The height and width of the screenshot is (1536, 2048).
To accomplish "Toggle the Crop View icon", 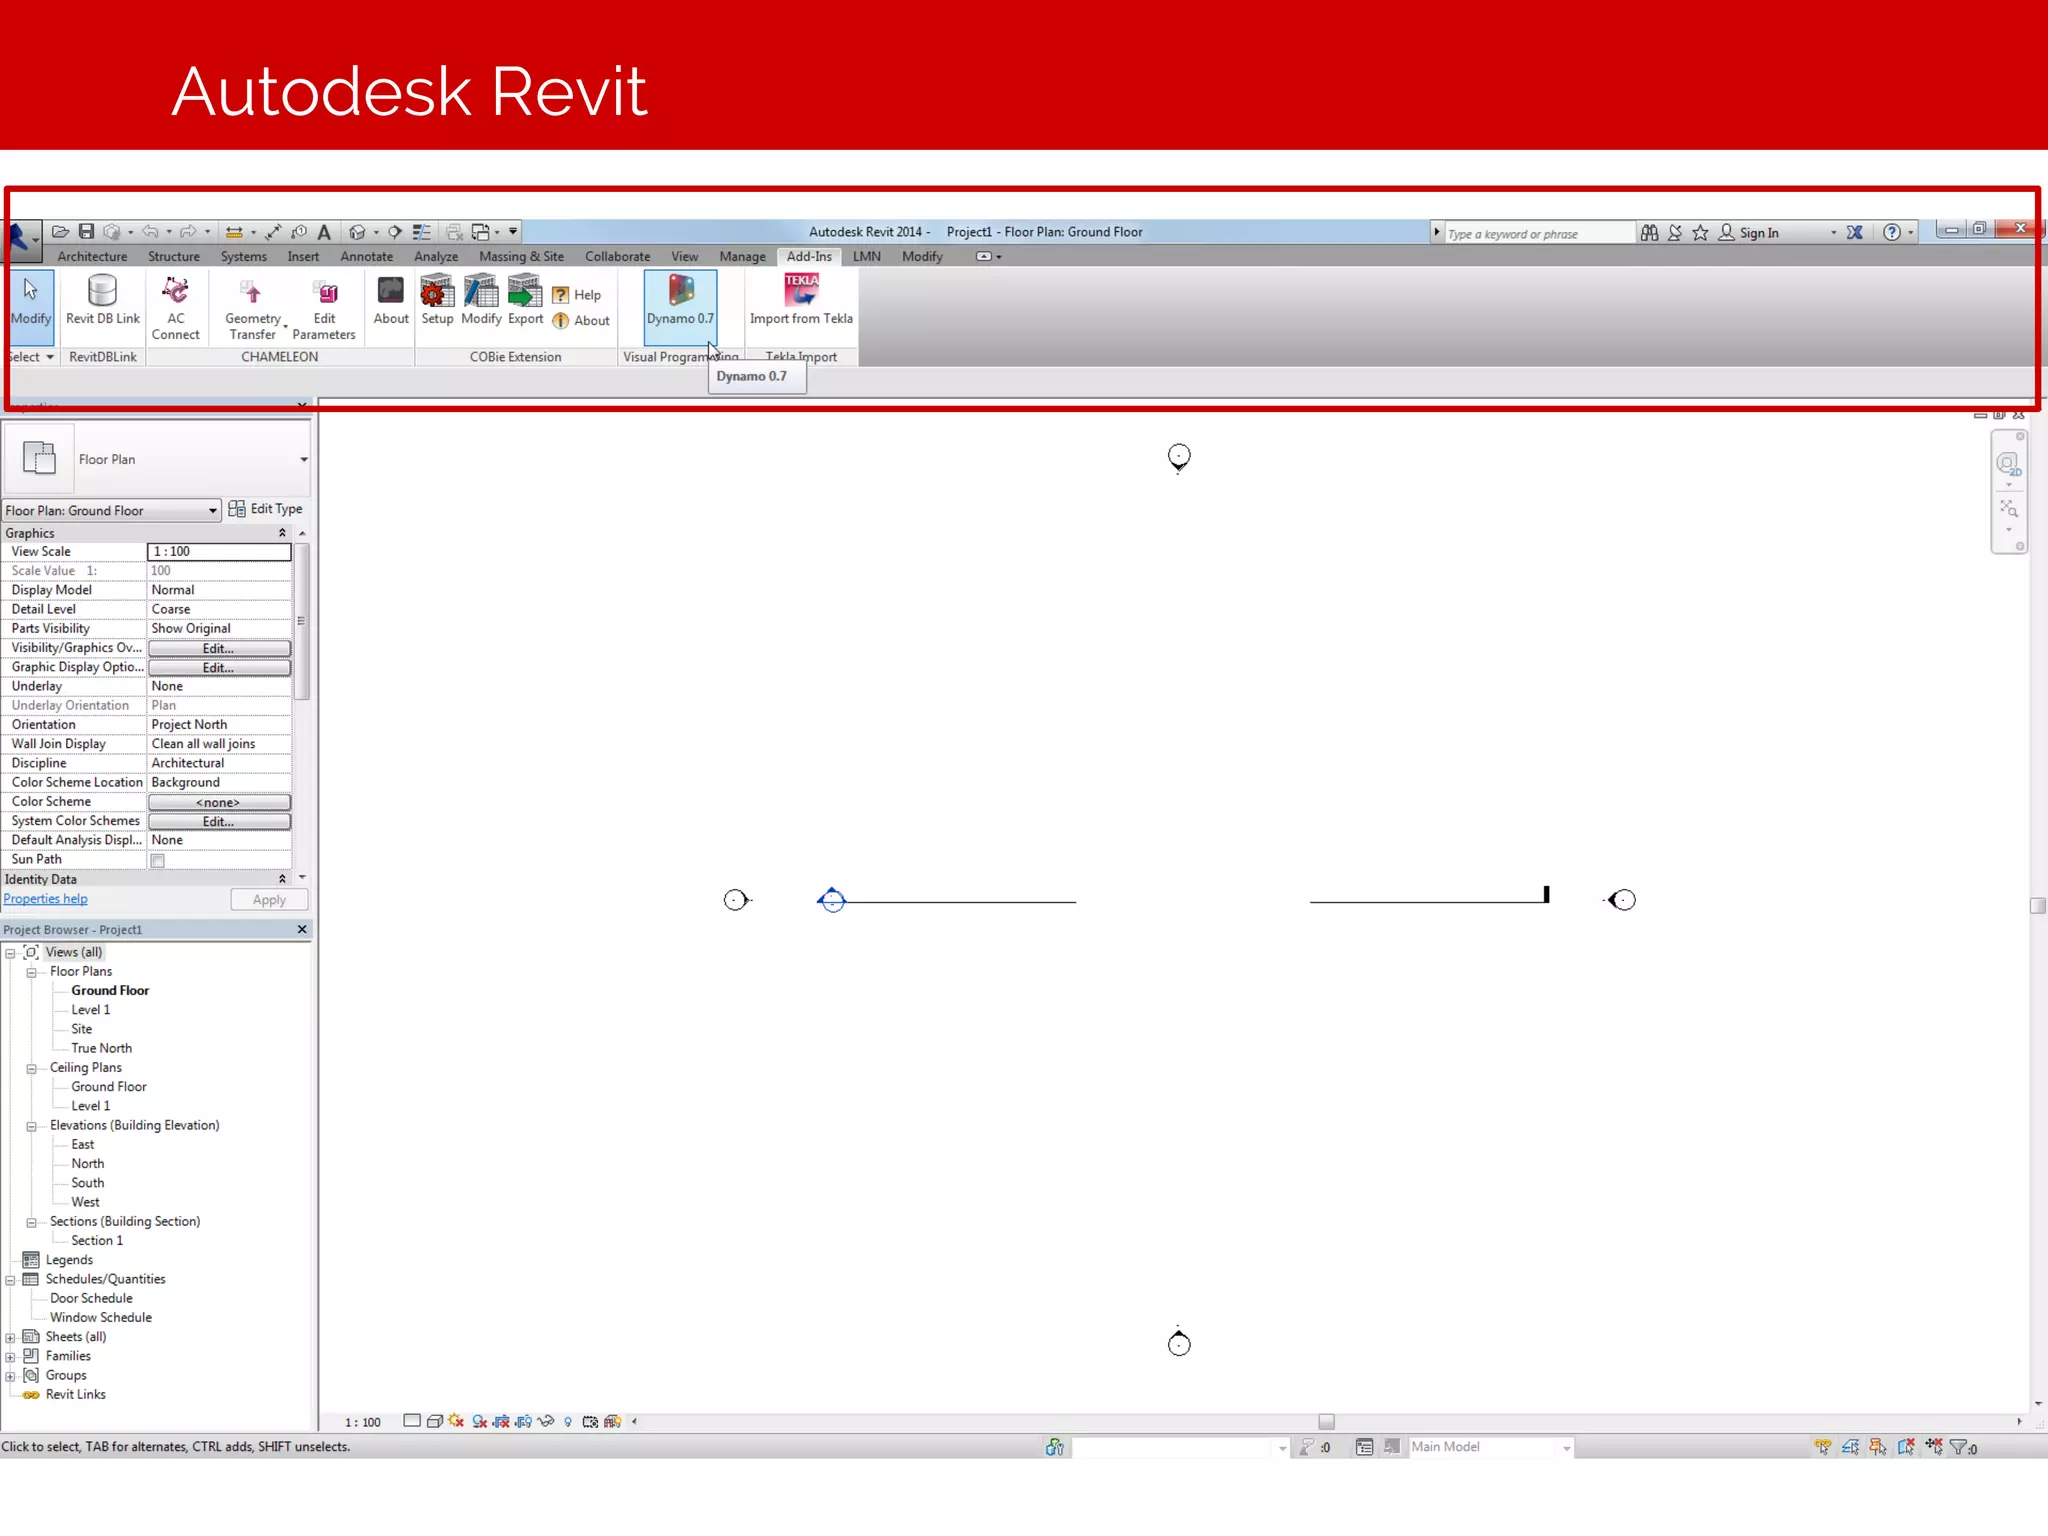I will coord(501,1421).
